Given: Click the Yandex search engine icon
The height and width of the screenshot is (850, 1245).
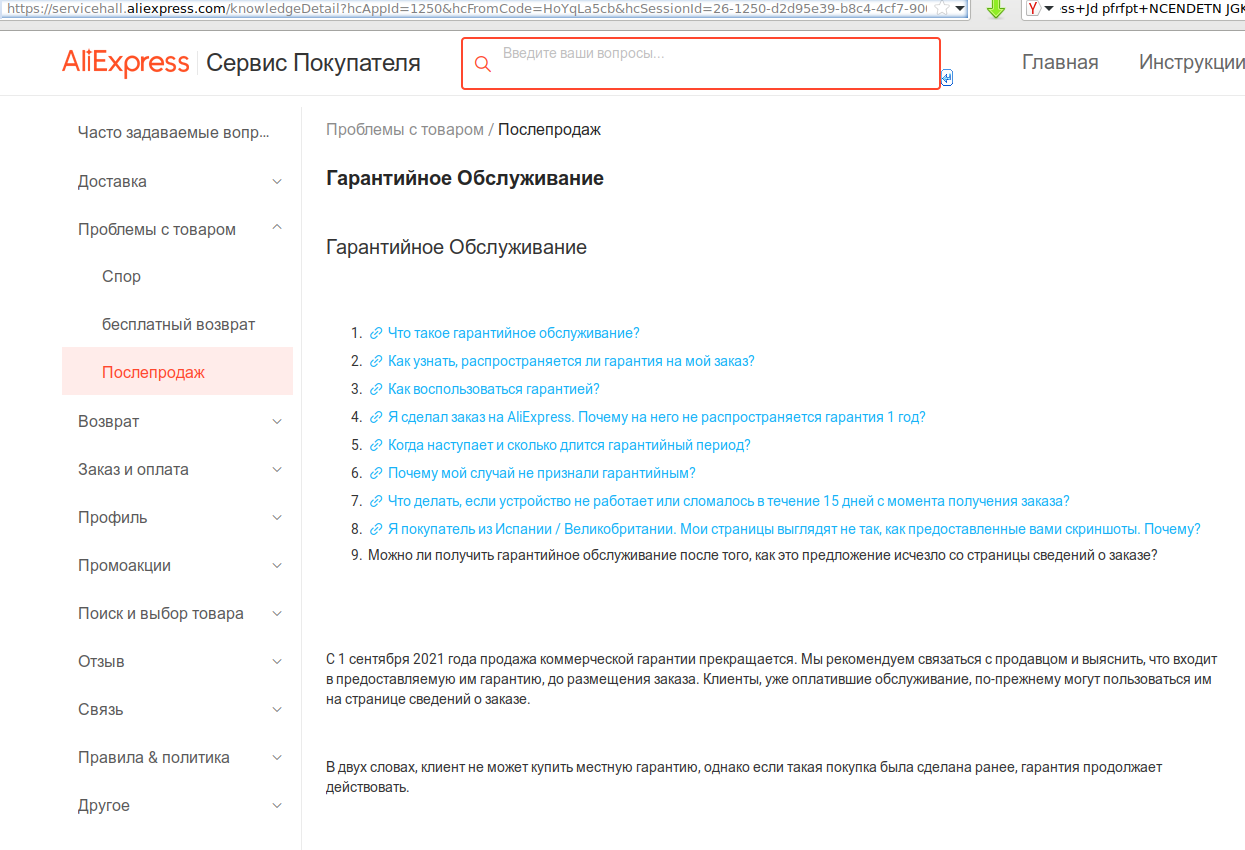Looking at the screenshot, I should pos(1033,9).
